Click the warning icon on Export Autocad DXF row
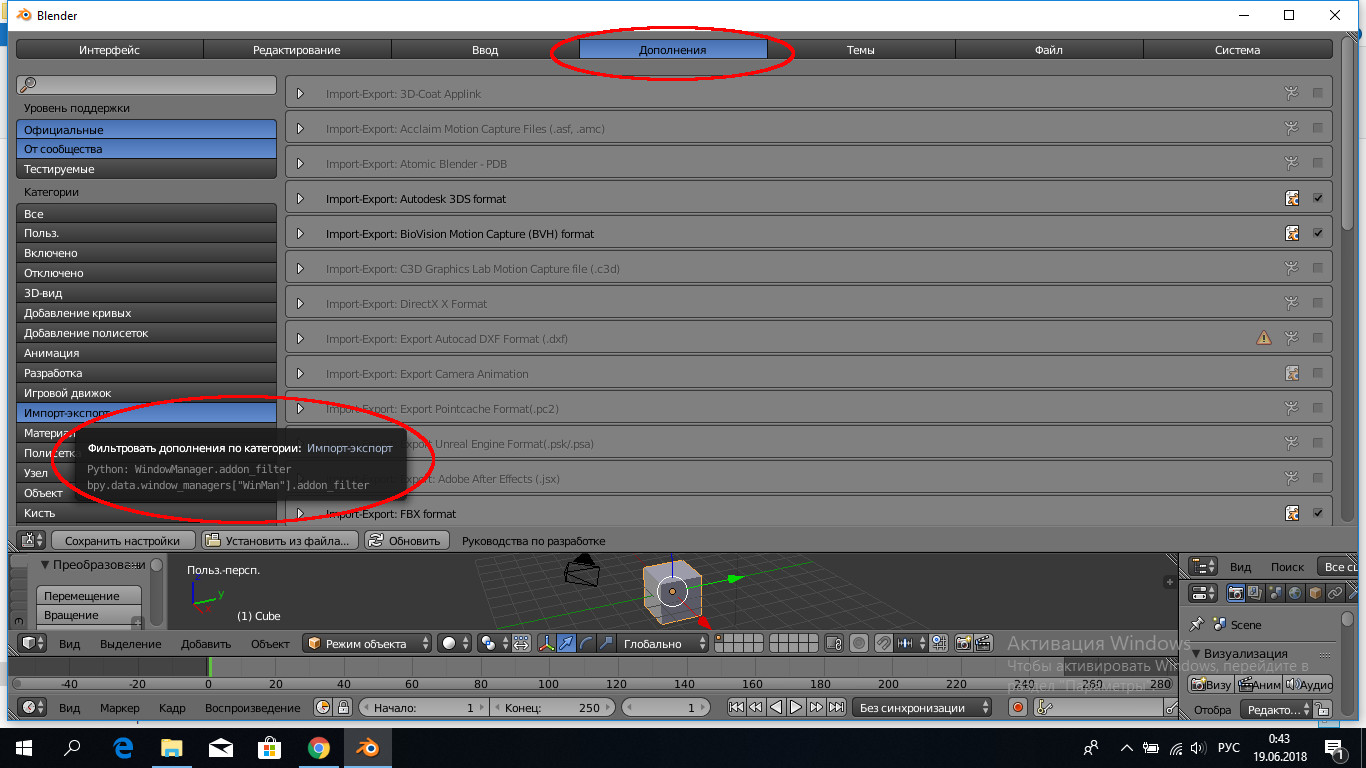1366x768 pixels. click(1264, 338)
